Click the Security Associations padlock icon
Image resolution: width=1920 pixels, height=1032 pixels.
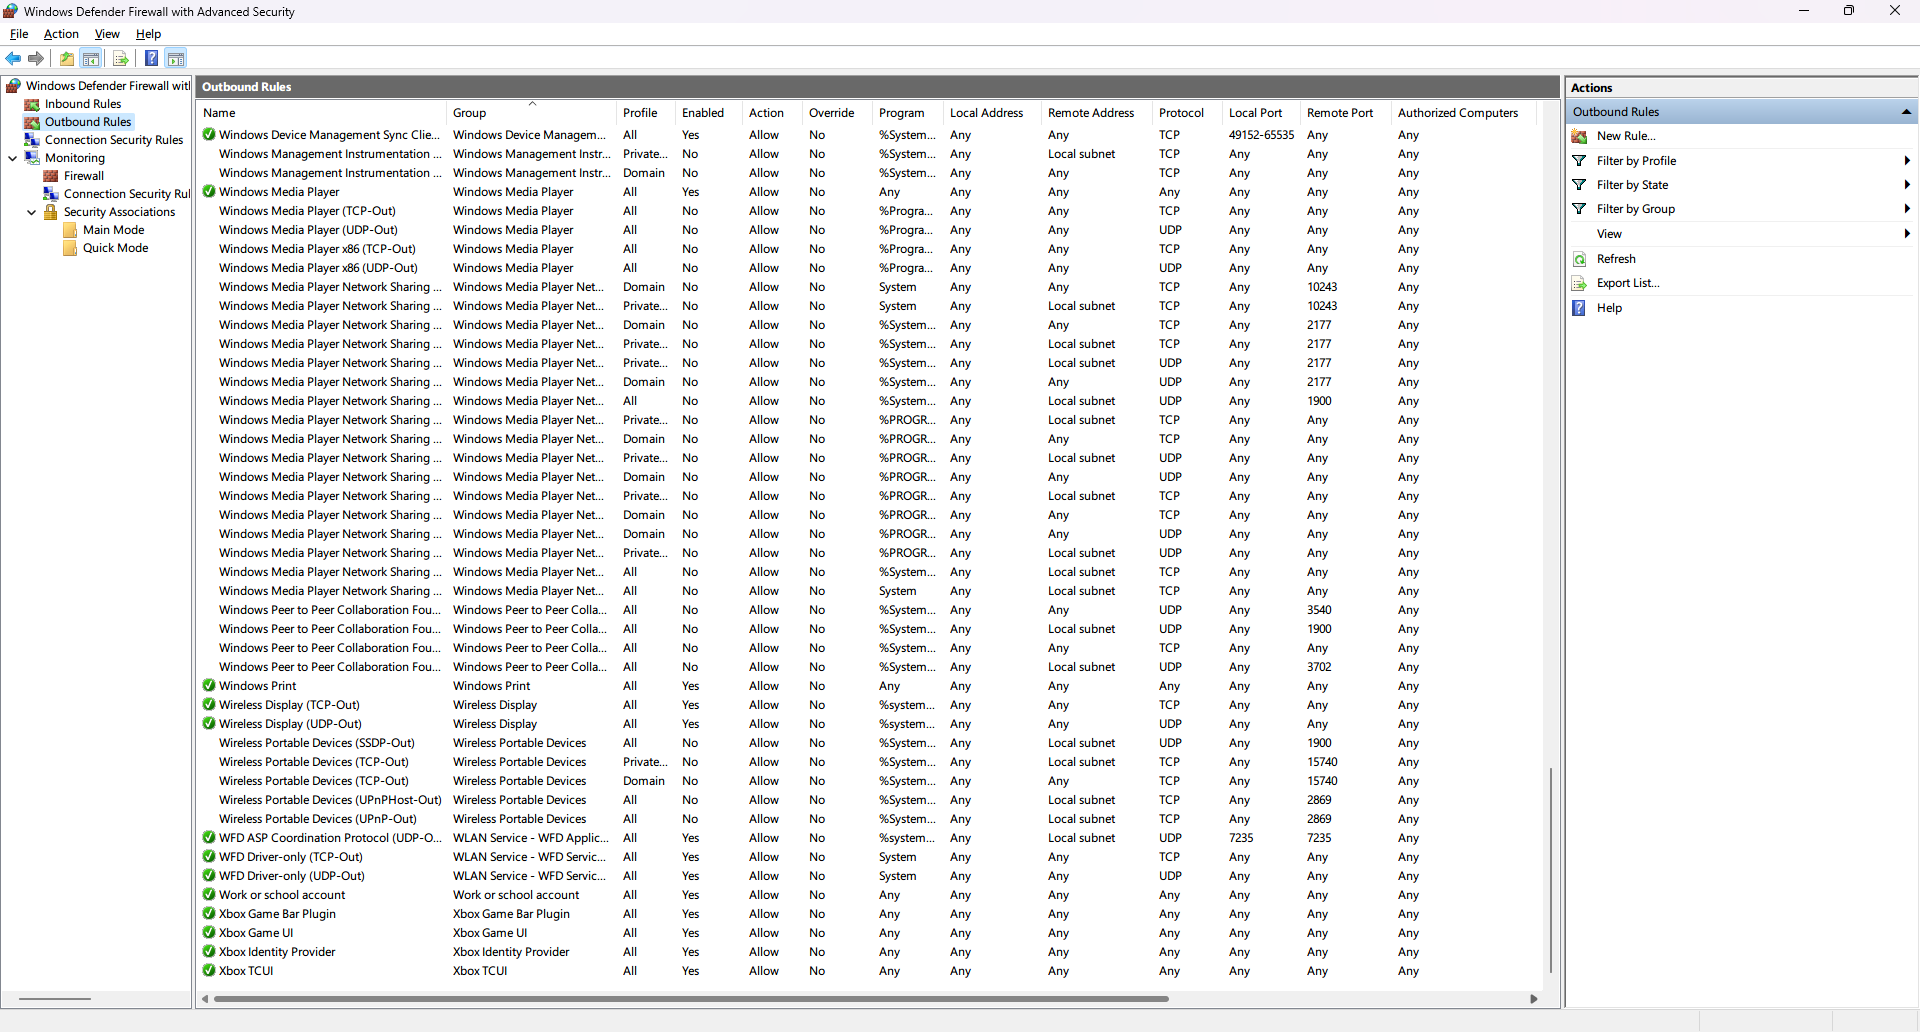tap(51, 212)
